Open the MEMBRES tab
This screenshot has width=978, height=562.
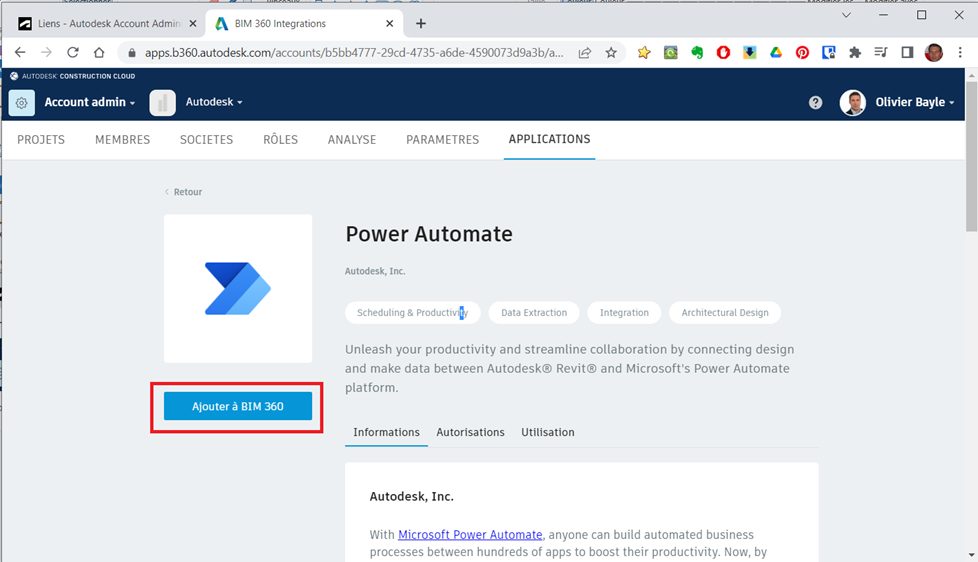(123, 140)
